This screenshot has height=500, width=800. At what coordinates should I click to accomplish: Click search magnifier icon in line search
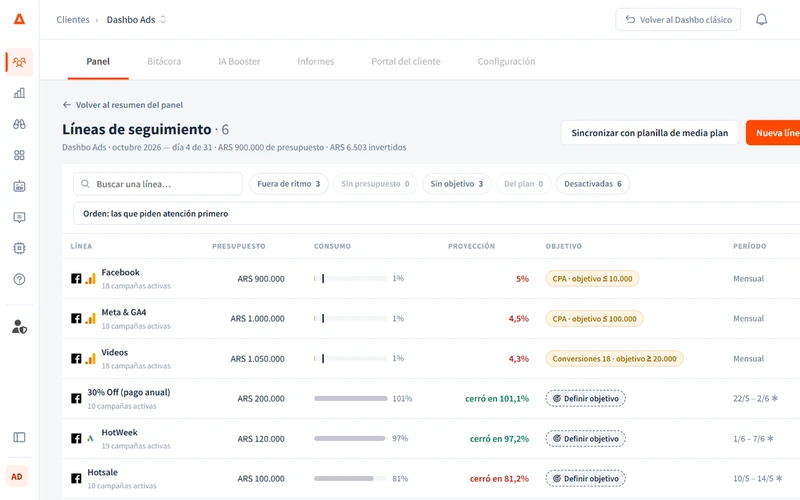pos(85,184)
